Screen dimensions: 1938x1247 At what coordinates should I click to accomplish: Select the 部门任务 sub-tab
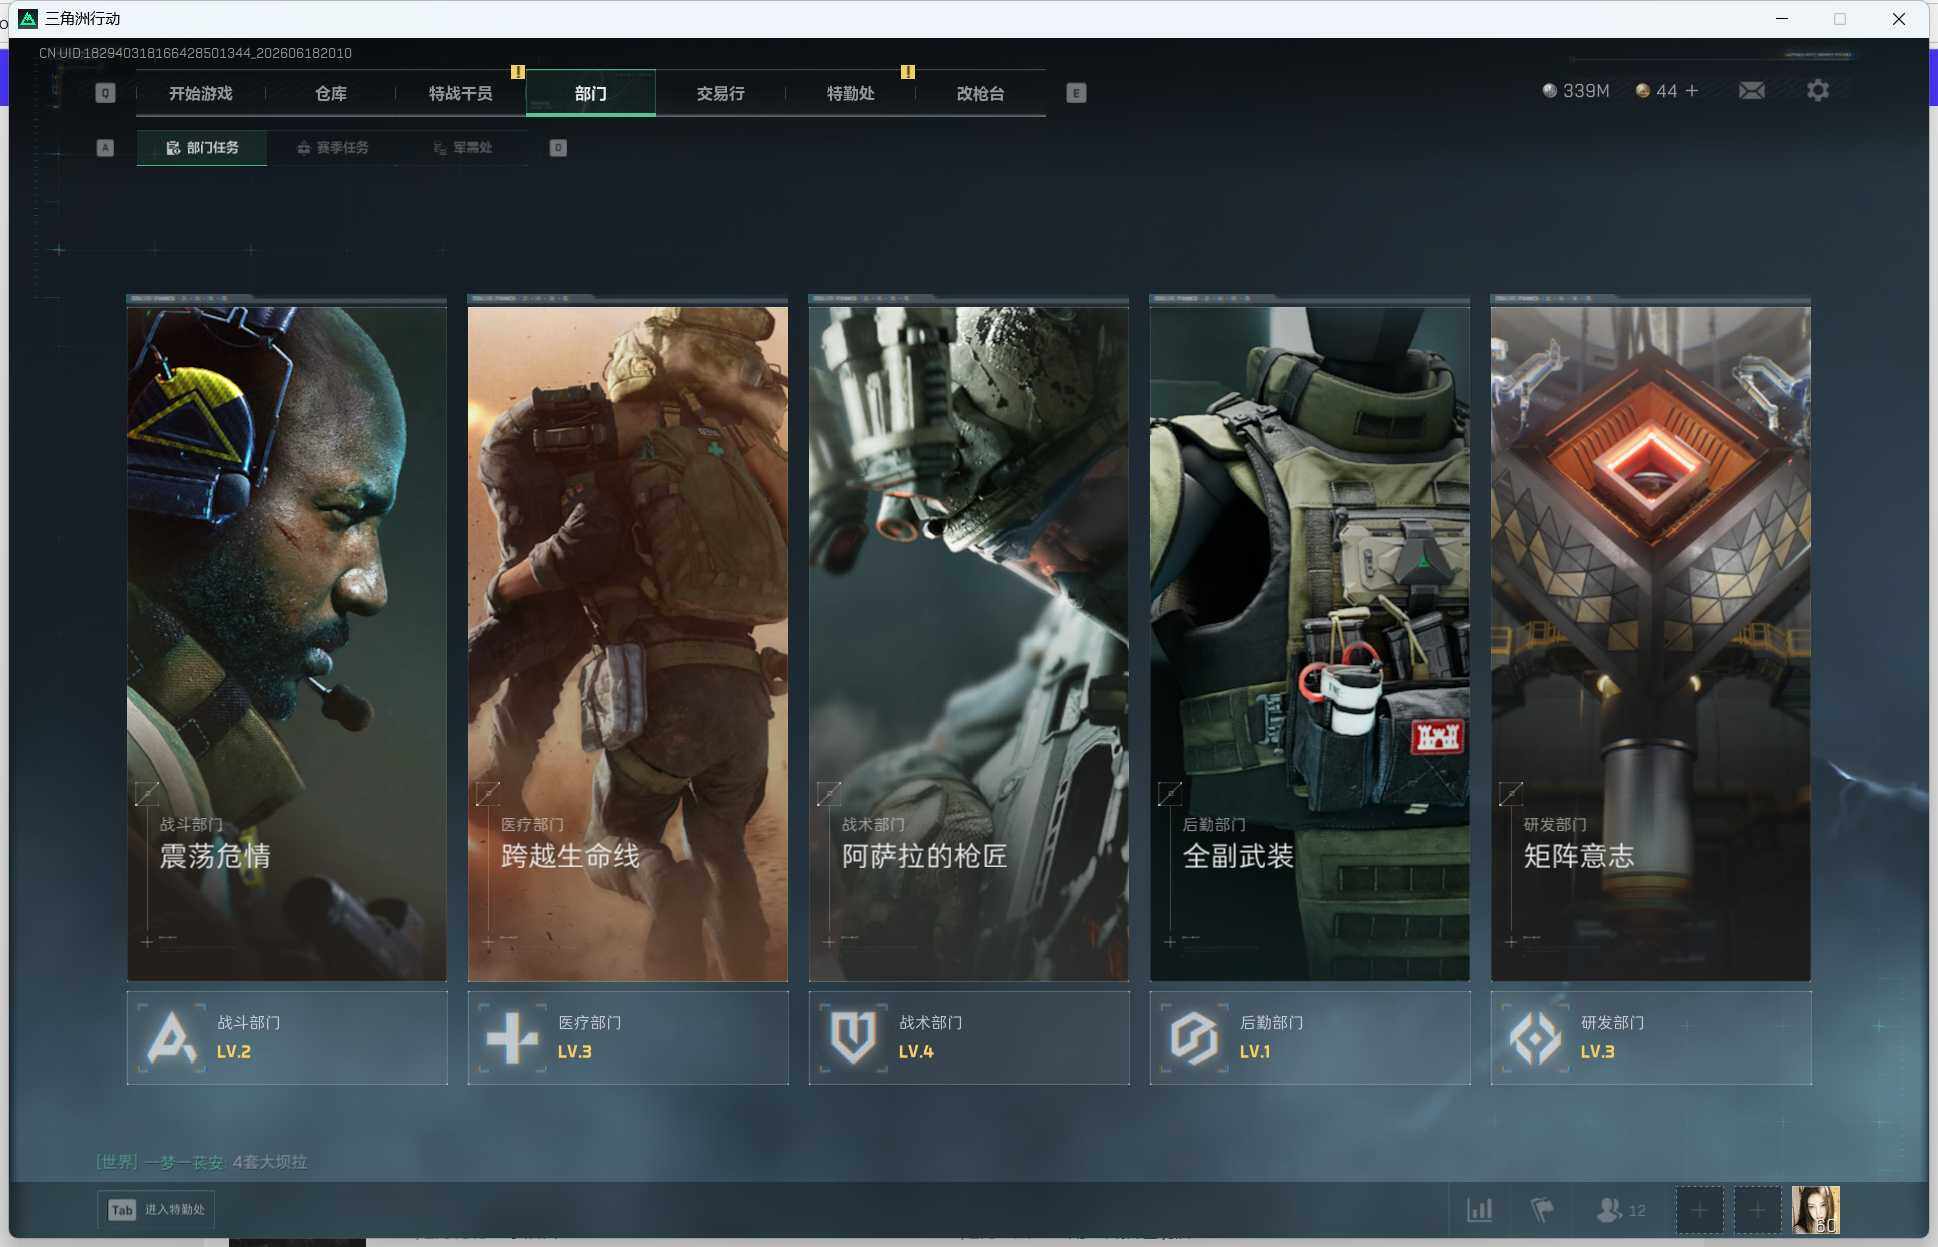coord(202,148)
